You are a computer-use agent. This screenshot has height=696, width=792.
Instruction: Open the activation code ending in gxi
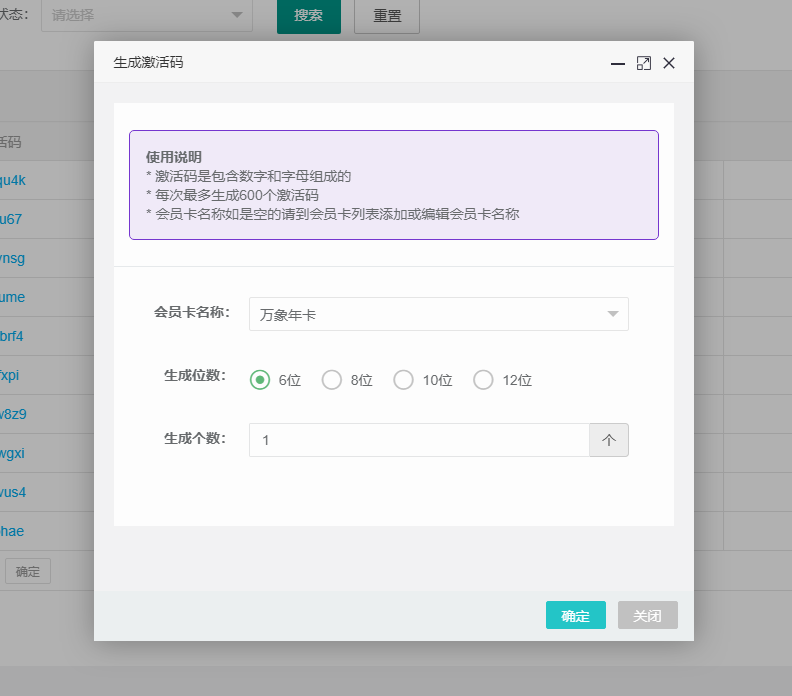coord(13,453)
